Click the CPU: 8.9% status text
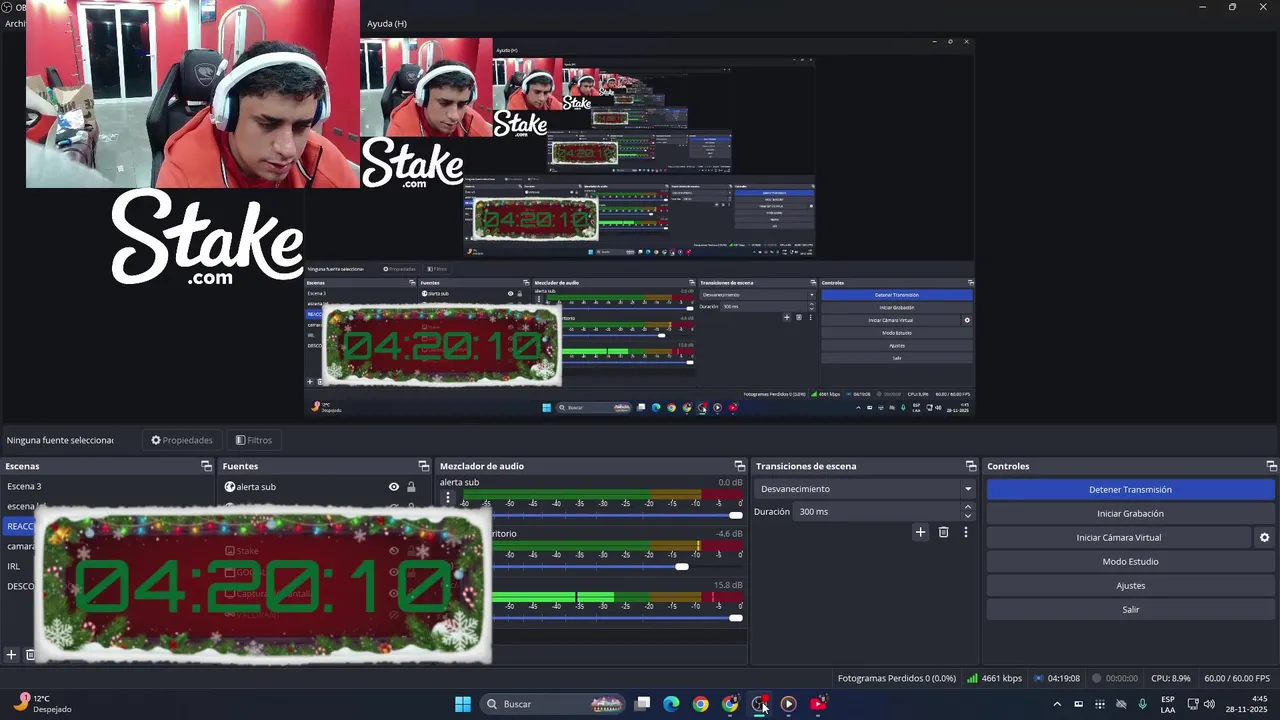Image resolution: width=1280 pixels, height=720 pixels. pyautogui.click(x=1171, y=678)
